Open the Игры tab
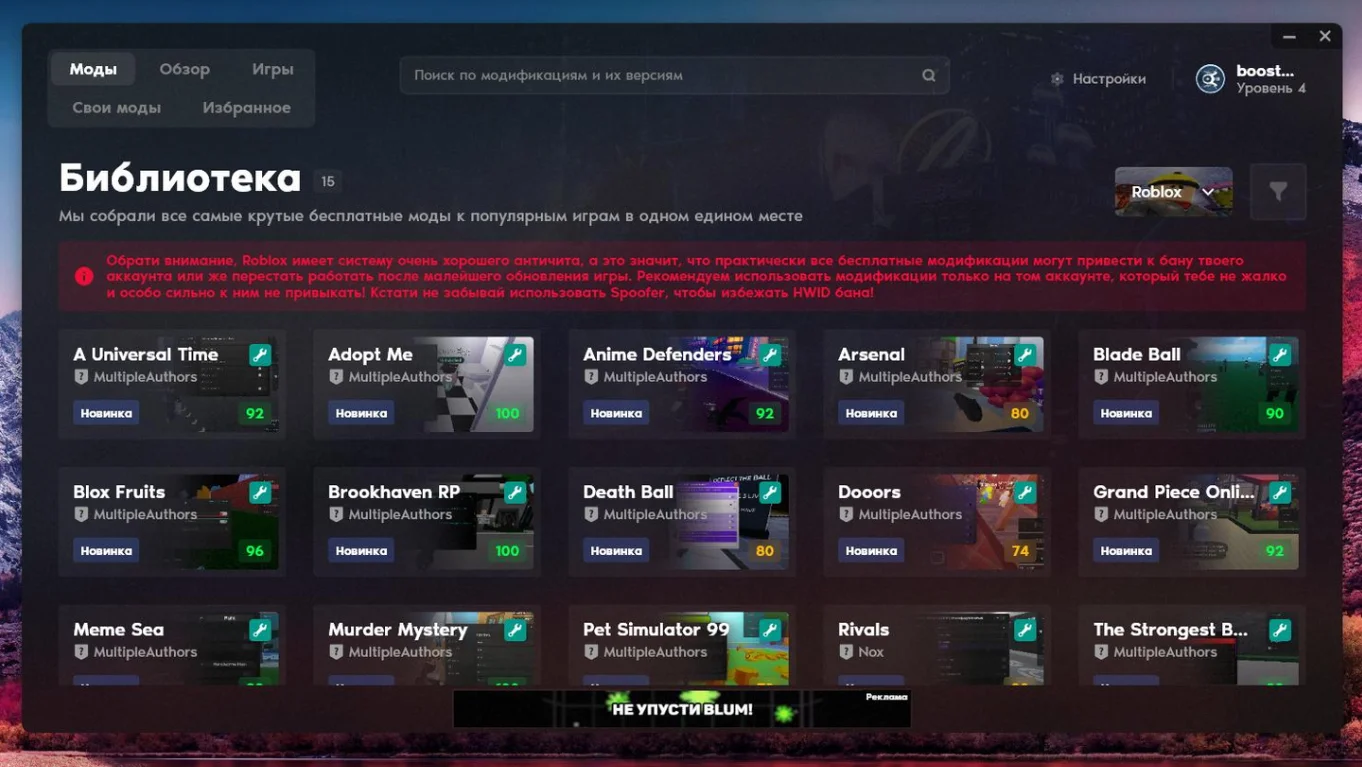Viewport: 1362px width, 767px height. click(x=272, y=69)
